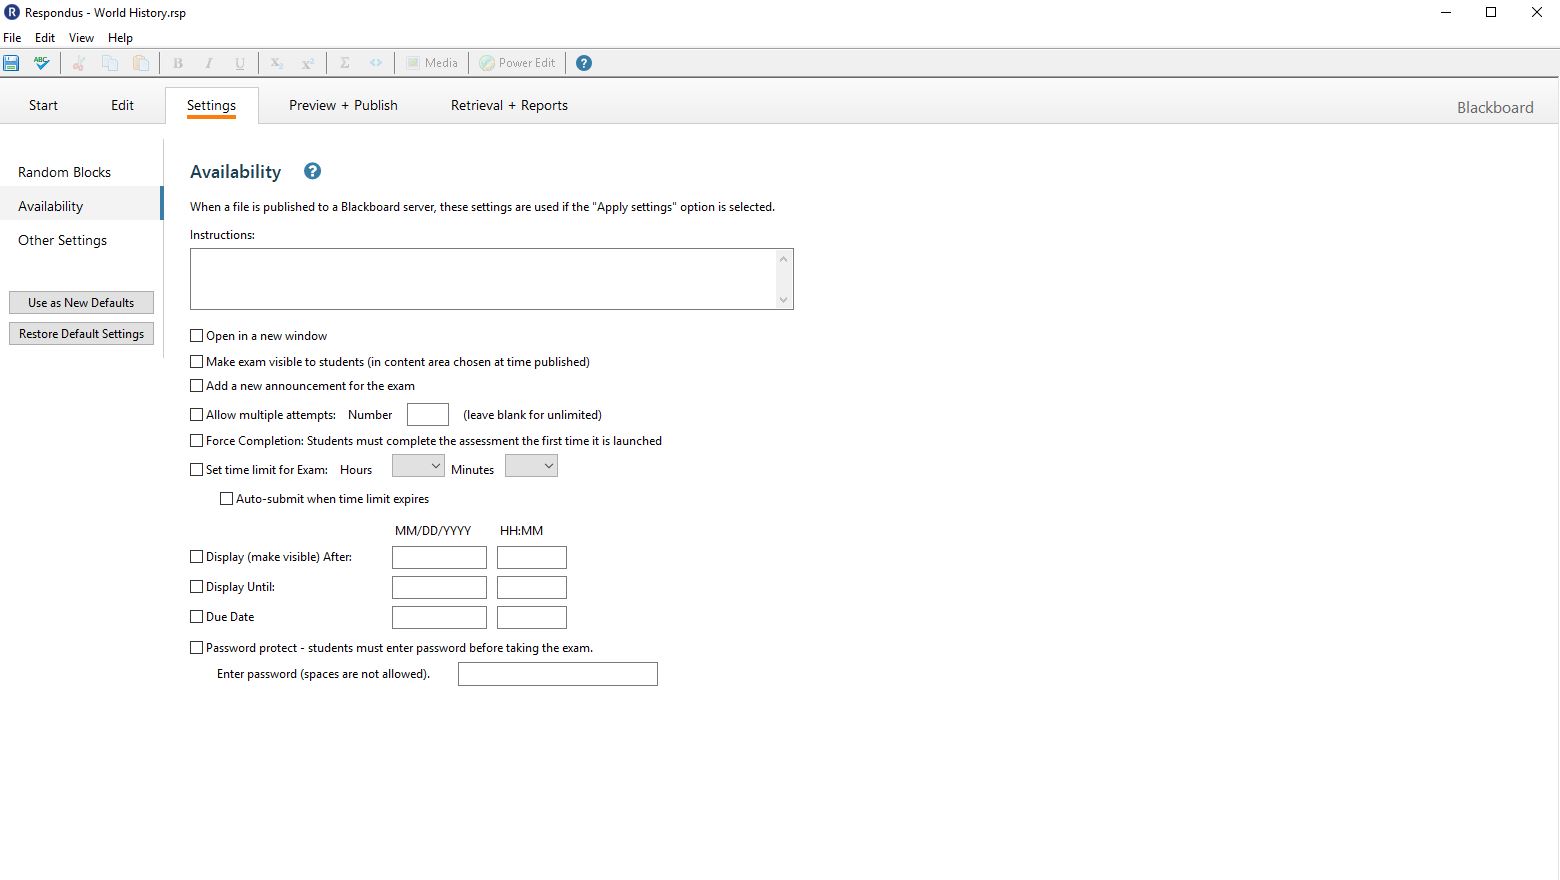Click the Help icon in the toolbar

(584, 63)
